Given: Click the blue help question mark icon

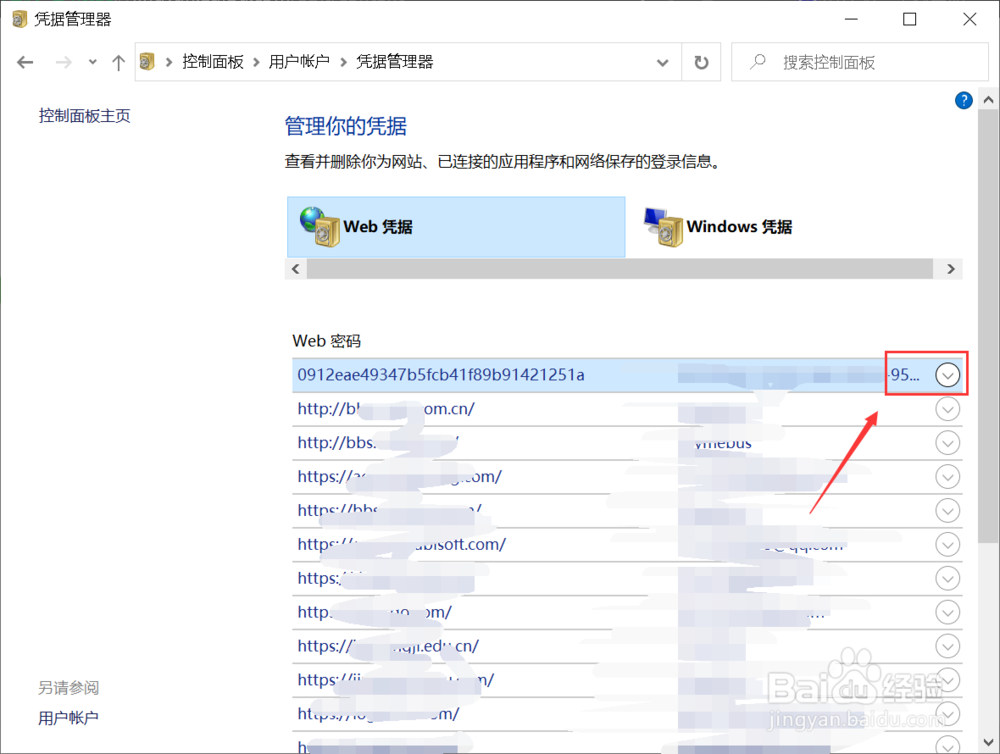Looking at the screenshot, I should (x=963, y=99).
